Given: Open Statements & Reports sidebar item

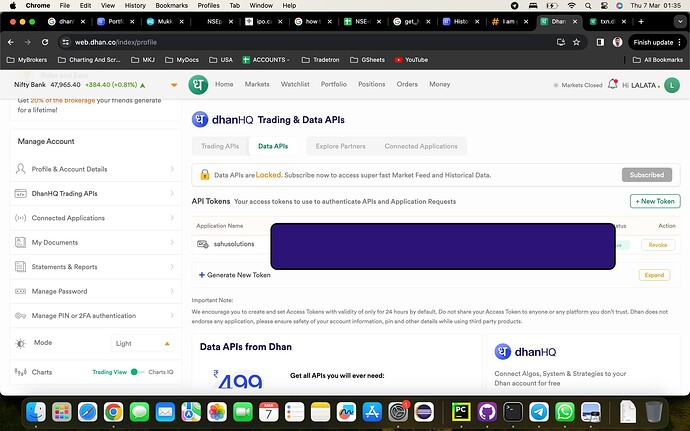Looking at the screenshot, I should pos(95,267).
